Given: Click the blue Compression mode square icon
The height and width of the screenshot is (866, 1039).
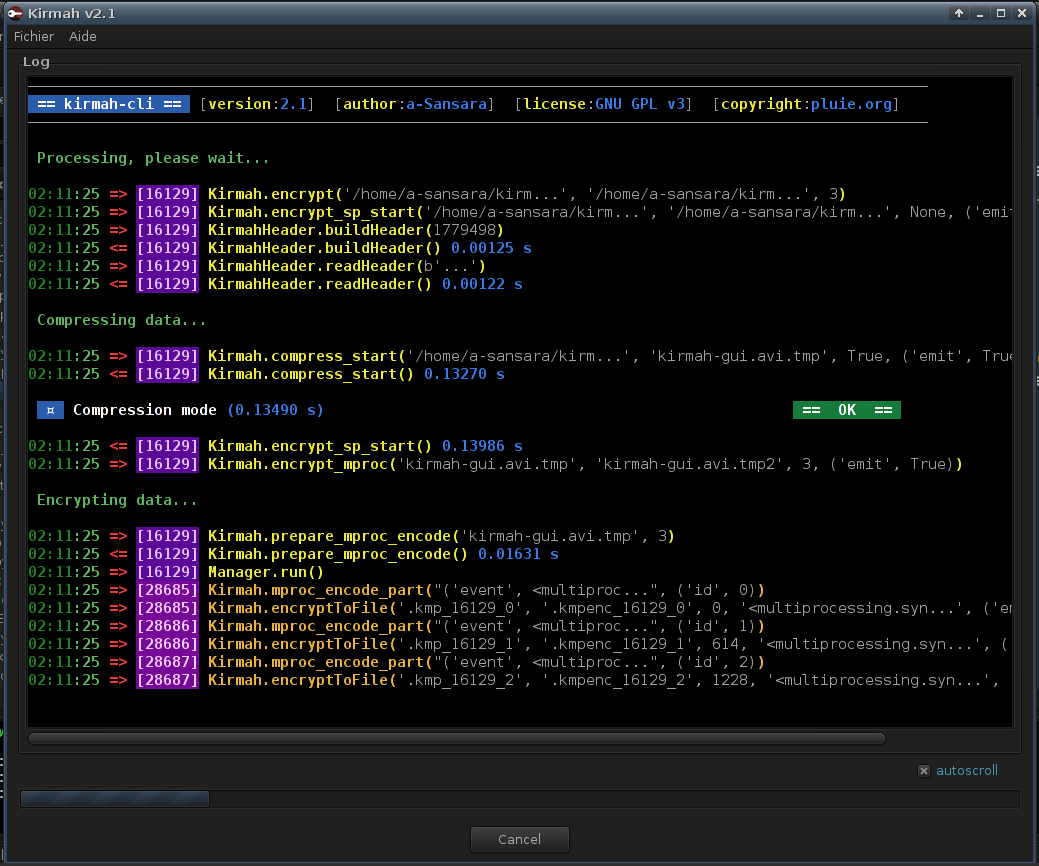Looking at the screenshot, I should tap(50, 410).
